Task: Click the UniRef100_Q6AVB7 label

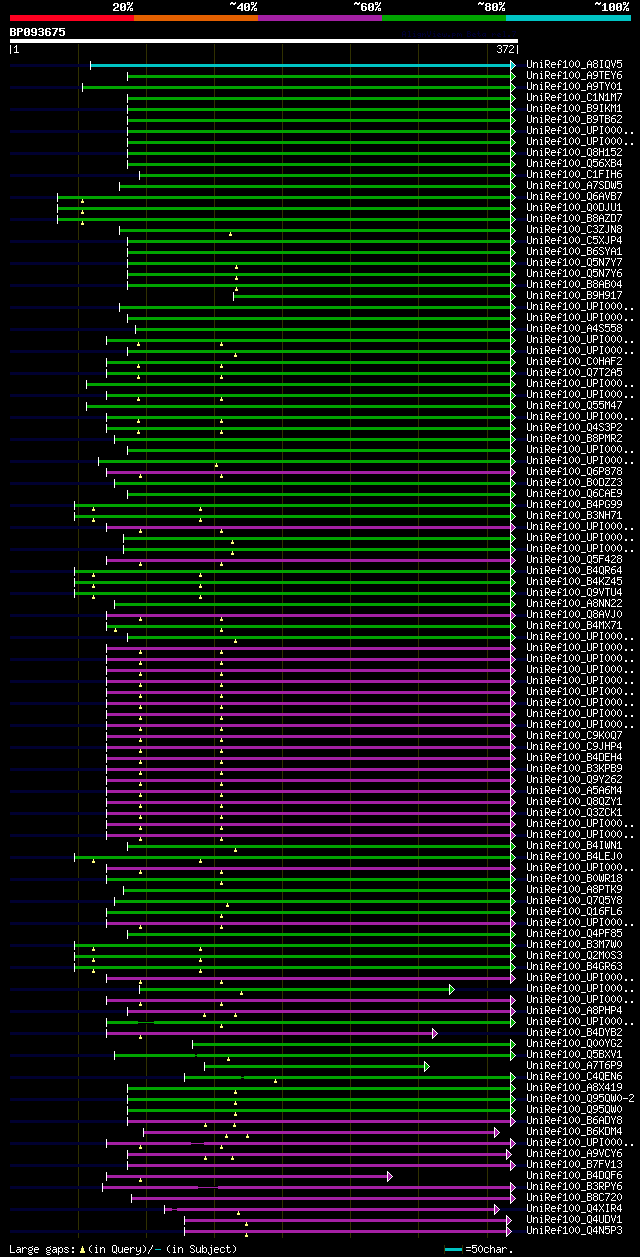Action: tap(574, 196)
